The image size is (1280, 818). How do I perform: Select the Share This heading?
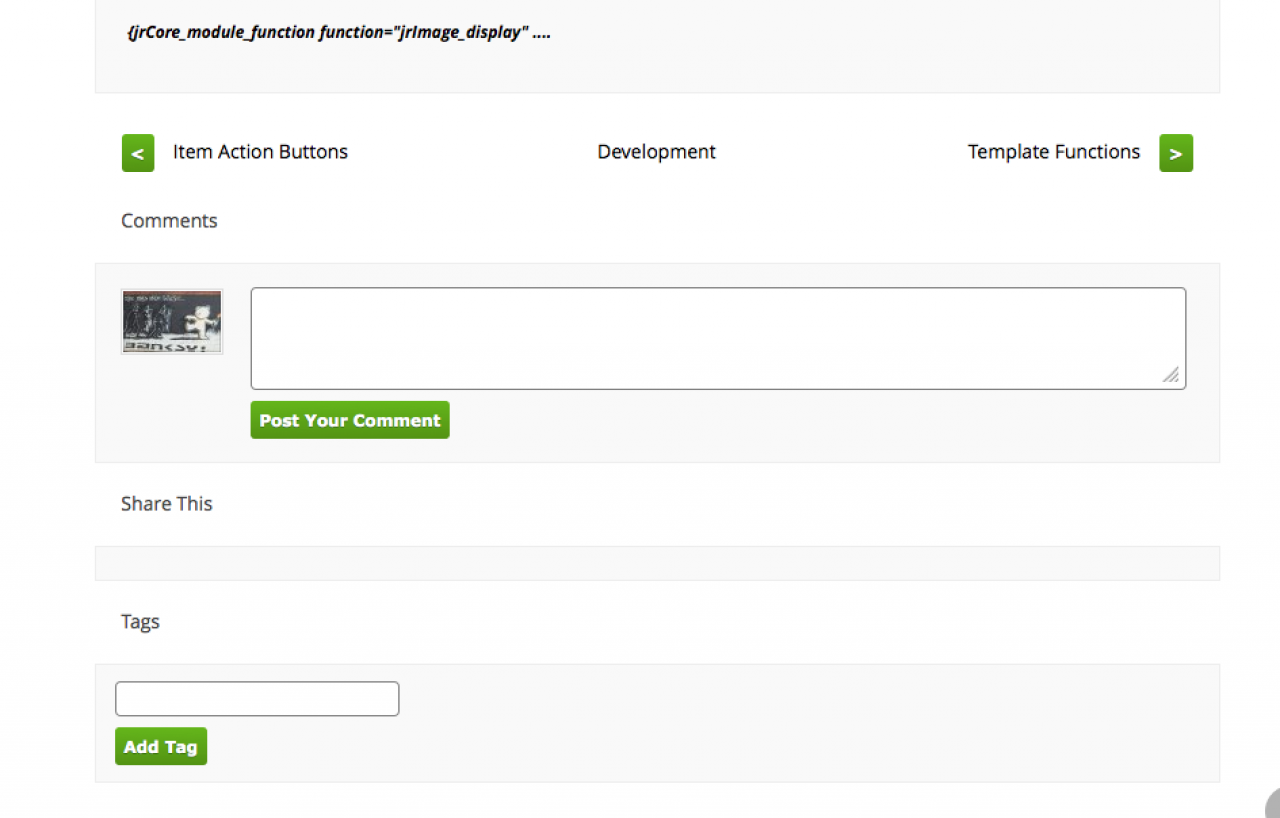[166, 504]
